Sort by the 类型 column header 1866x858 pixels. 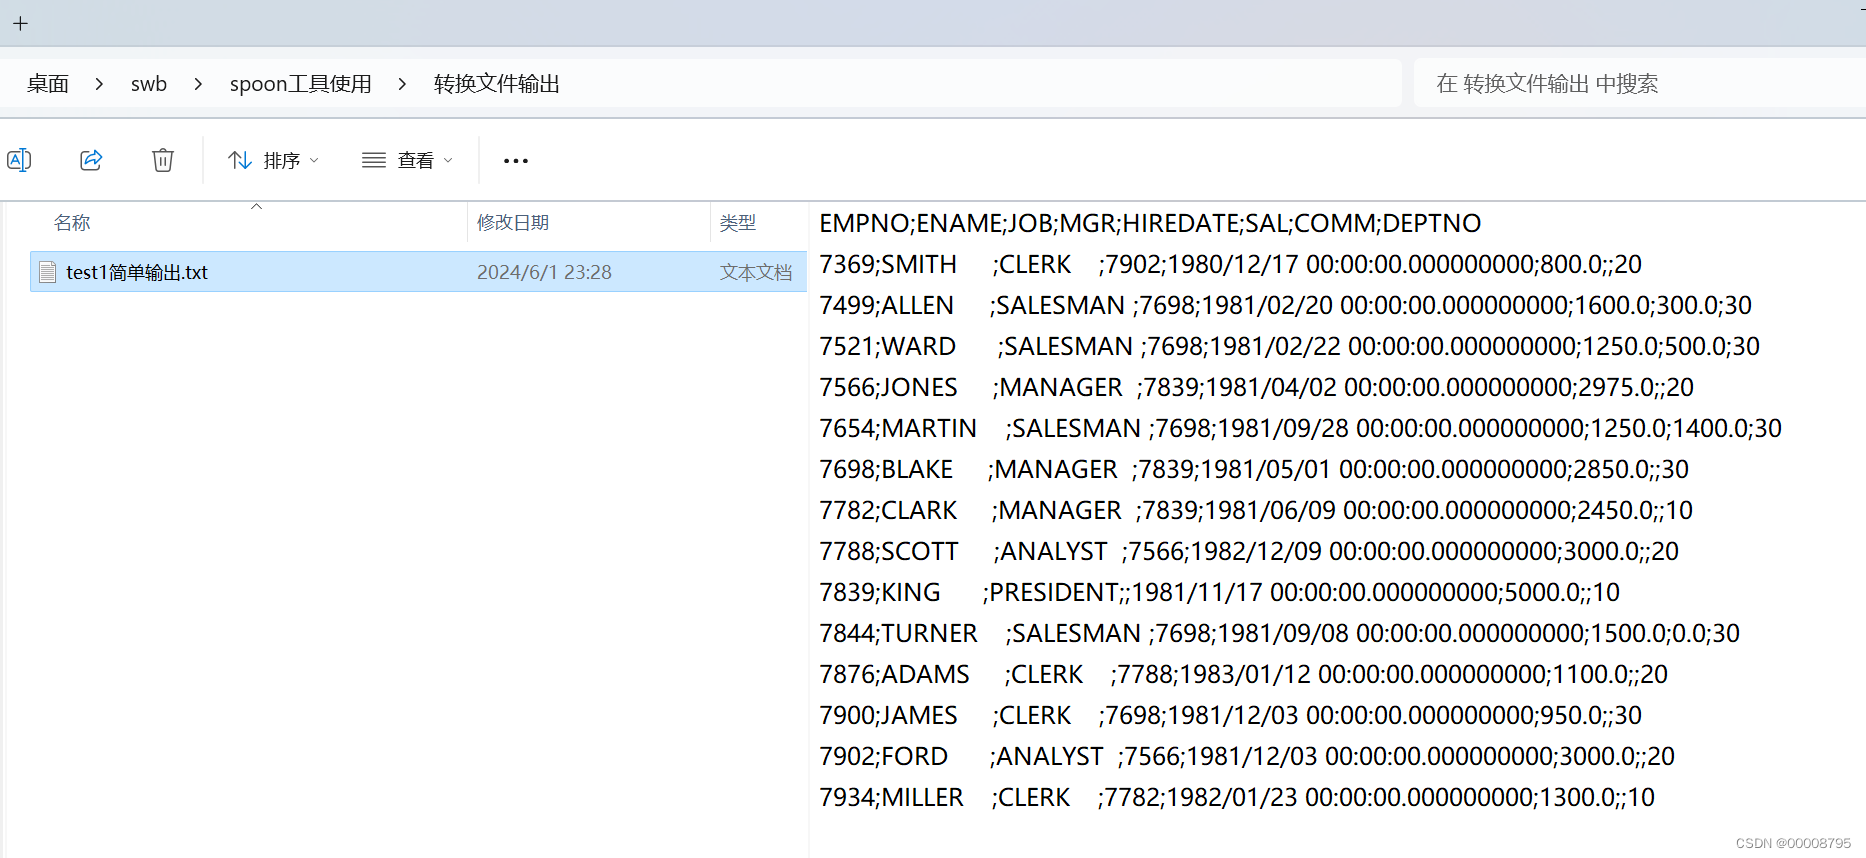pos(738,223)
